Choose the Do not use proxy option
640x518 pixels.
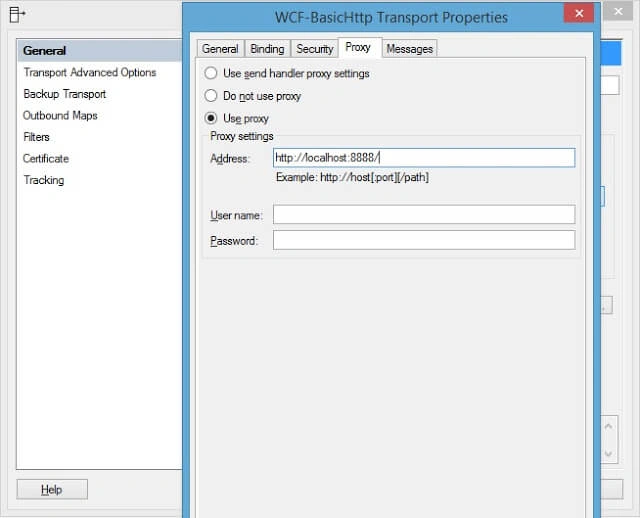click(253, 96)
